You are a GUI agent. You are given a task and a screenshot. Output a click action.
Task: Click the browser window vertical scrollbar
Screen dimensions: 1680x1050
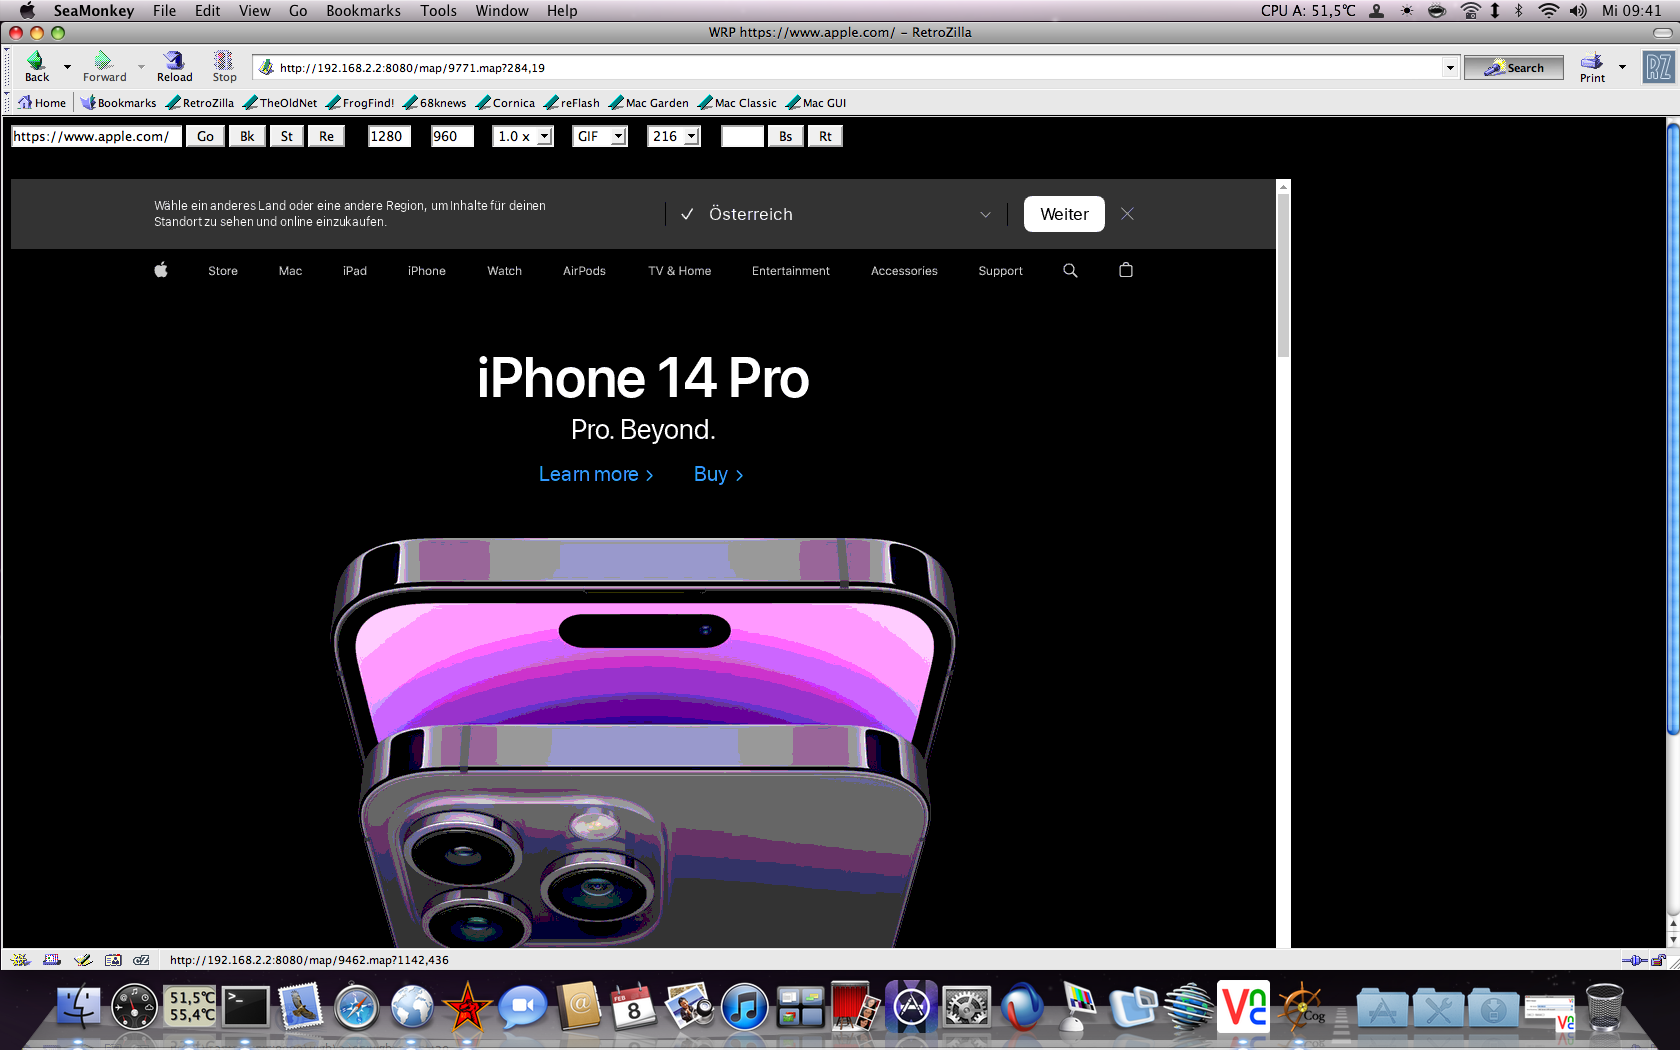pyautogui.click(x=1673, y=430)
